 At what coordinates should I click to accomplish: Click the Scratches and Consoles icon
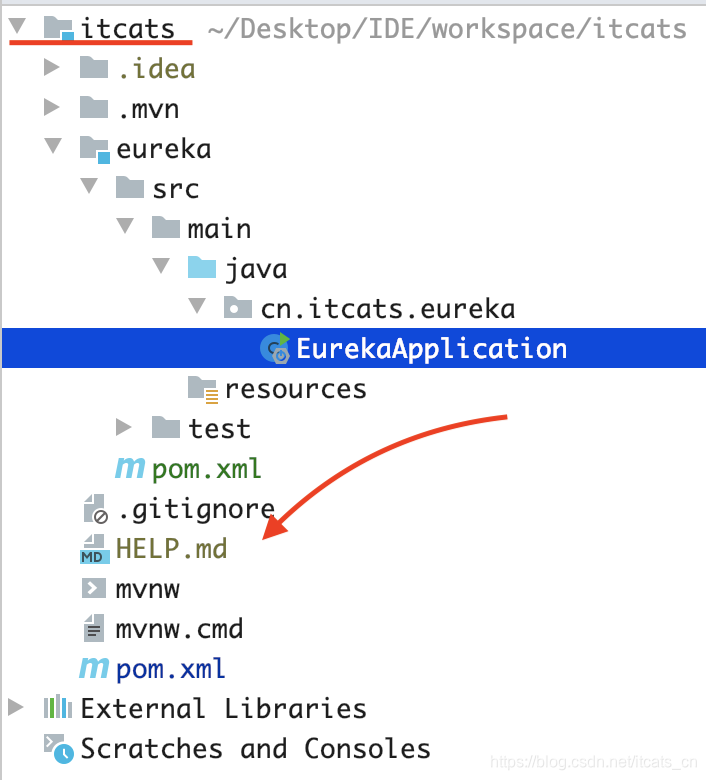[x=59, y=748]
